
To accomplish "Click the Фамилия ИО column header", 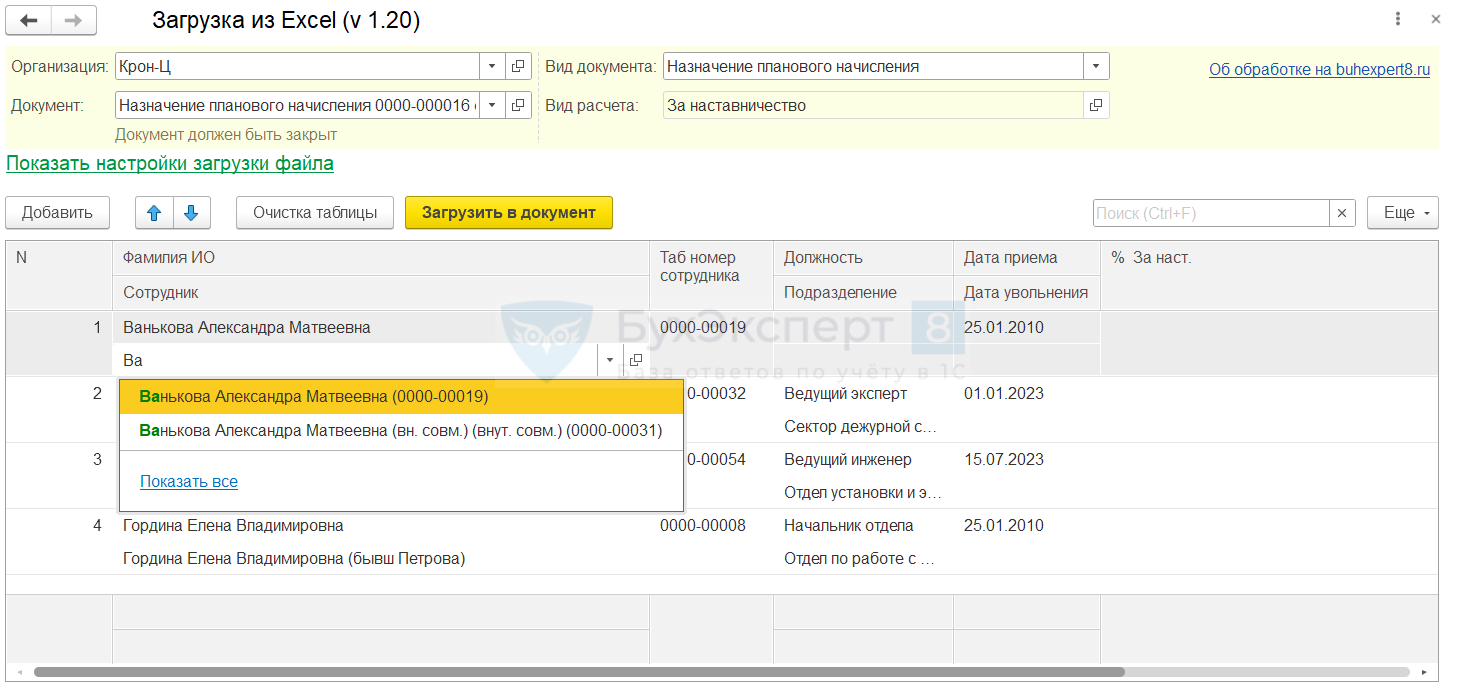I will pyautogui.click(x=381, y=258).
